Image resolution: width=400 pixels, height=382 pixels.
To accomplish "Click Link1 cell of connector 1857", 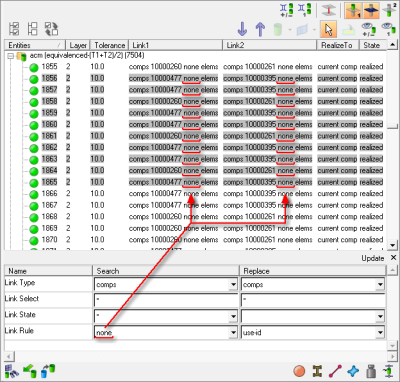I will pyautogui.click(x=173, y=90).
